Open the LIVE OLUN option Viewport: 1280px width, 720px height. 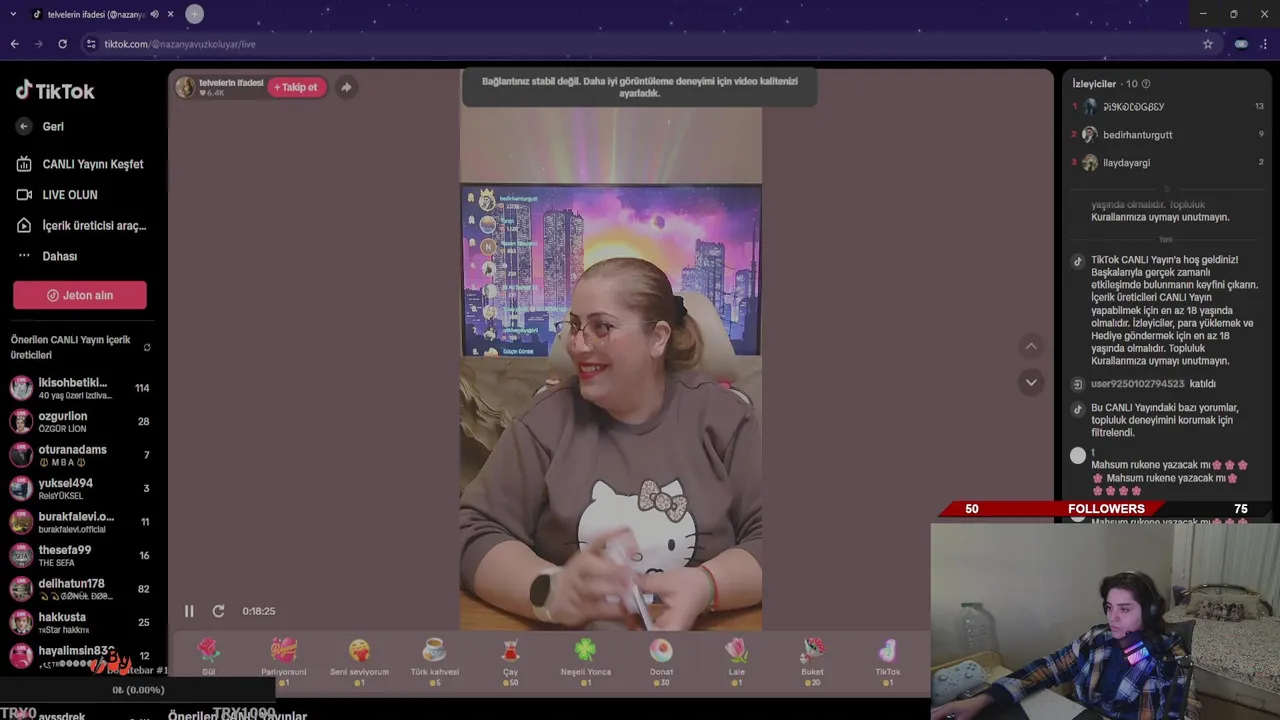[x=58, y=195]
